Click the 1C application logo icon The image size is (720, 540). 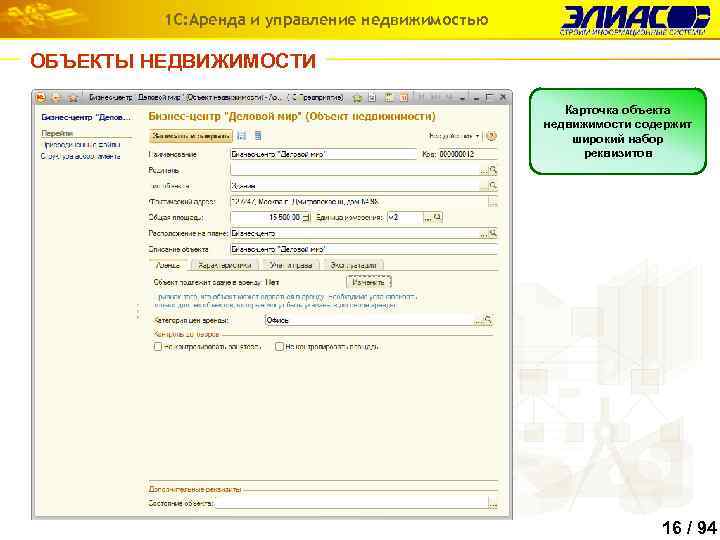[x=41, y=97]
